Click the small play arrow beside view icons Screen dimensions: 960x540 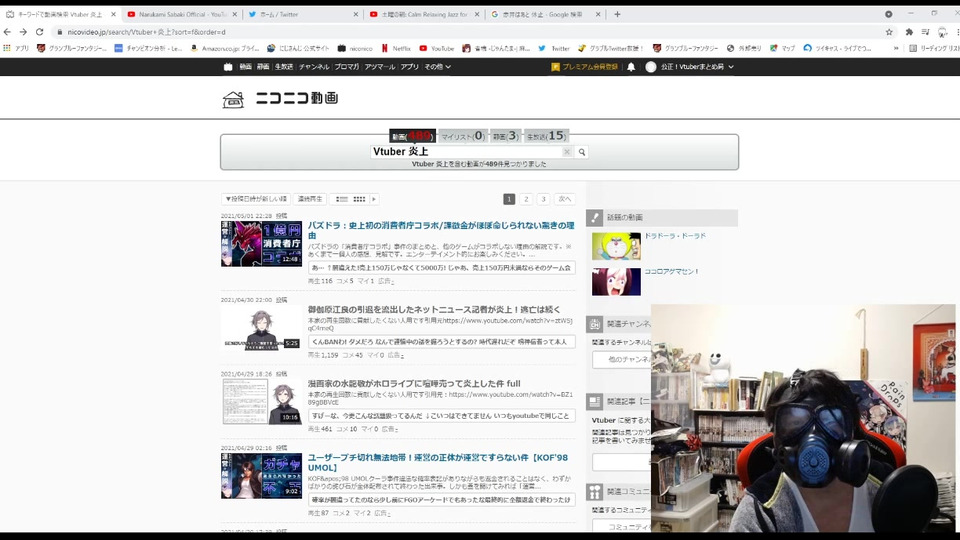[374, 199]
